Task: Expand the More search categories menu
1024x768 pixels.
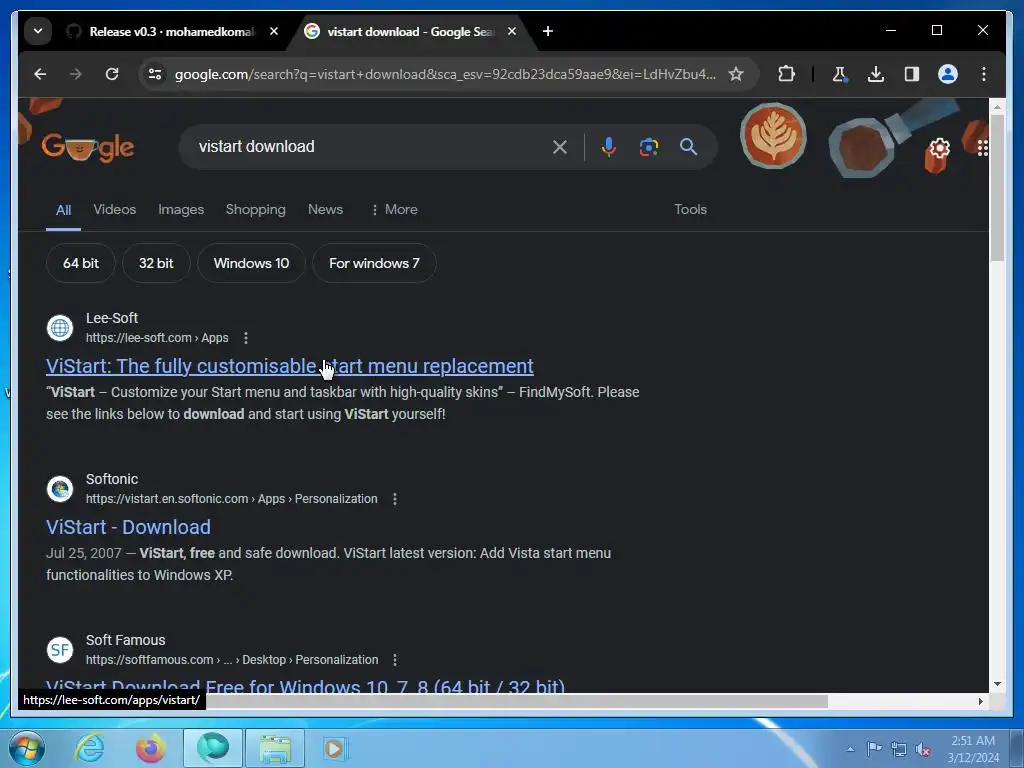Action: (x=394, y=210)
